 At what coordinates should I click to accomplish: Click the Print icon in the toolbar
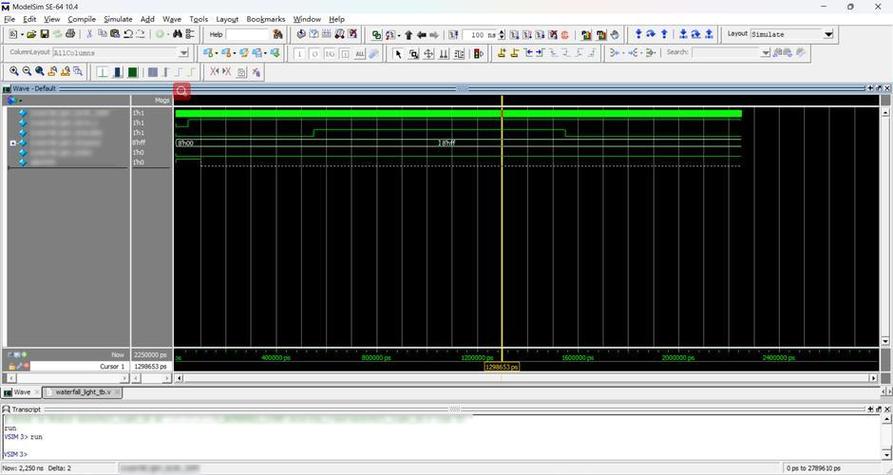[70, 34]
